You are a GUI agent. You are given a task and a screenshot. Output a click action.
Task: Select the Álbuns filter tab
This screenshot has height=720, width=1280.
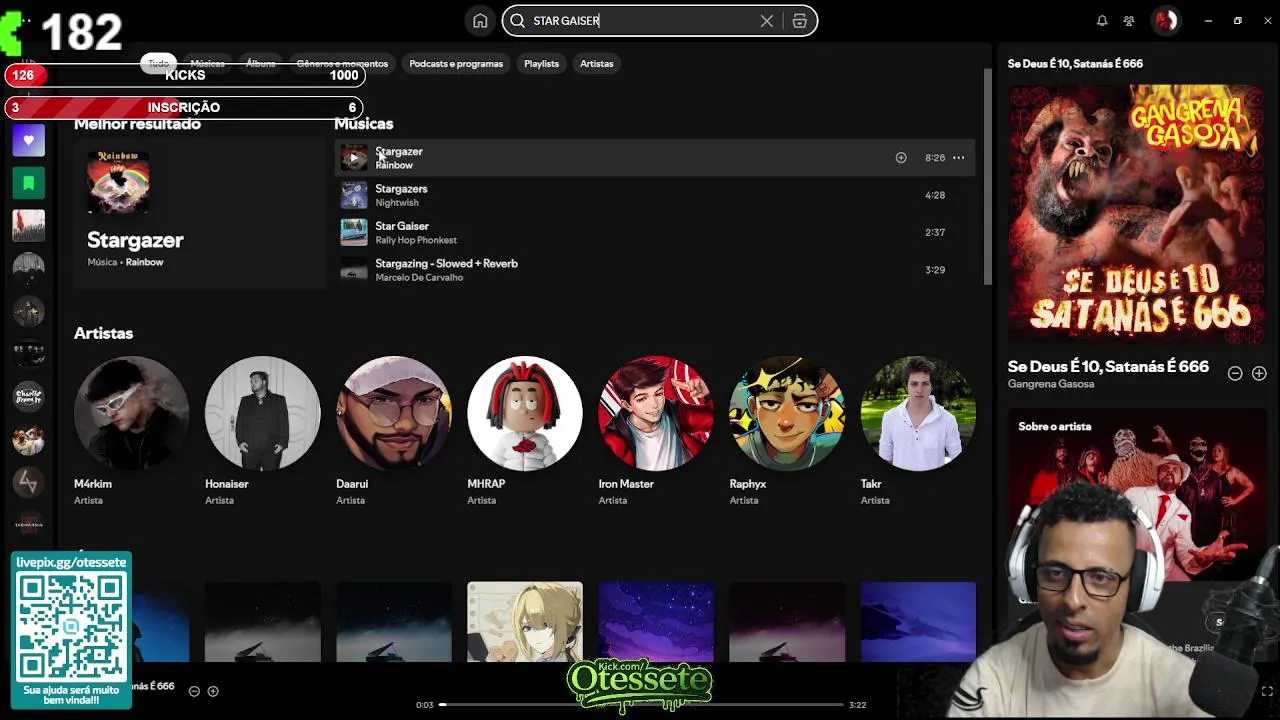[x=261, y=63]
